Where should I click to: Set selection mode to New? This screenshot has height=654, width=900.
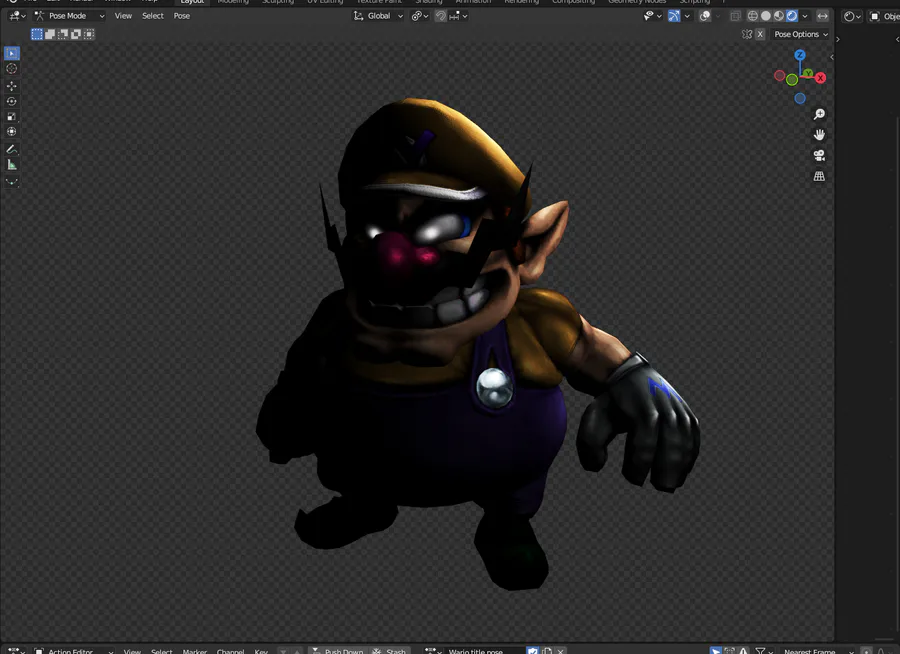pos(37,34)
